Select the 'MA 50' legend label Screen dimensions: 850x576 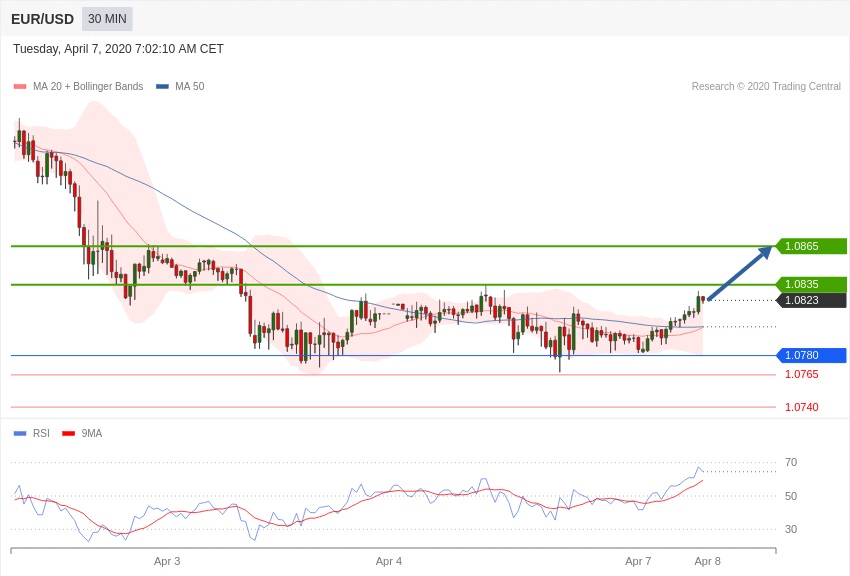click(189, 86)
